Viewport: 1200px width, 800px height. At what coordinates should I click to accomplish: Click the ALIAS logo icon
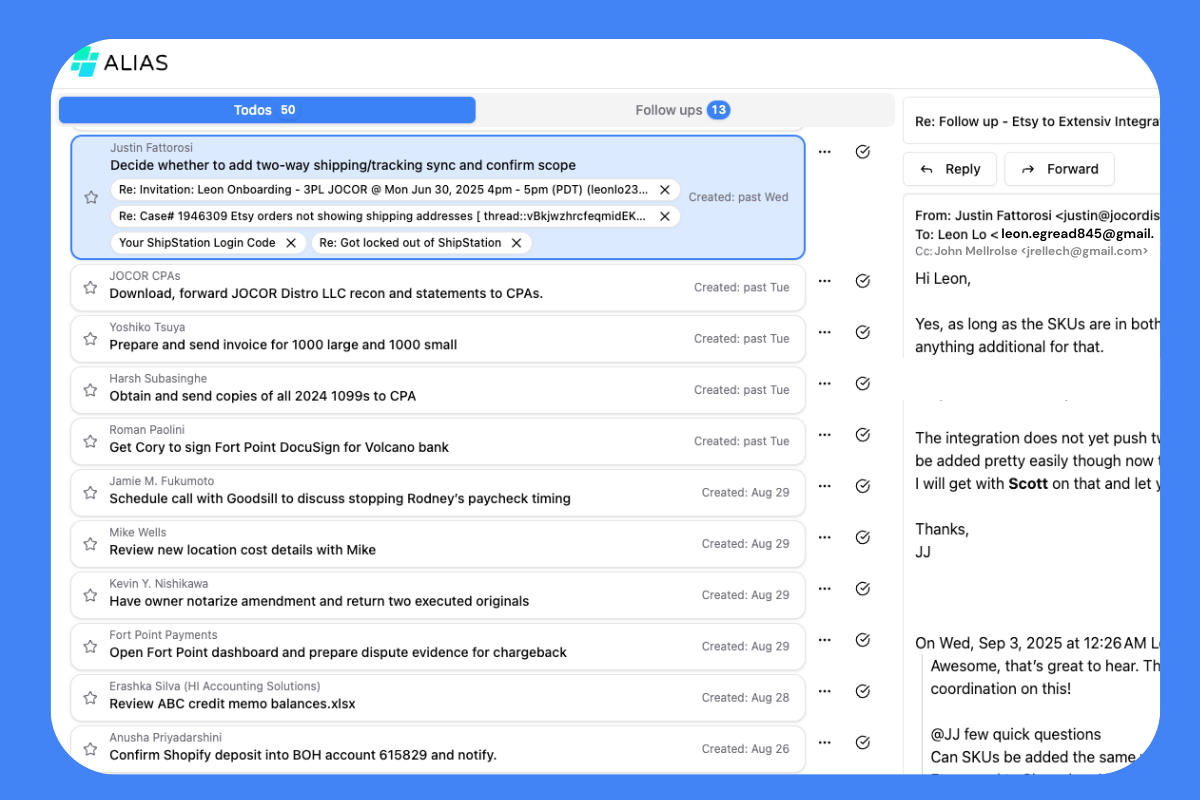(x=85, y=62)
